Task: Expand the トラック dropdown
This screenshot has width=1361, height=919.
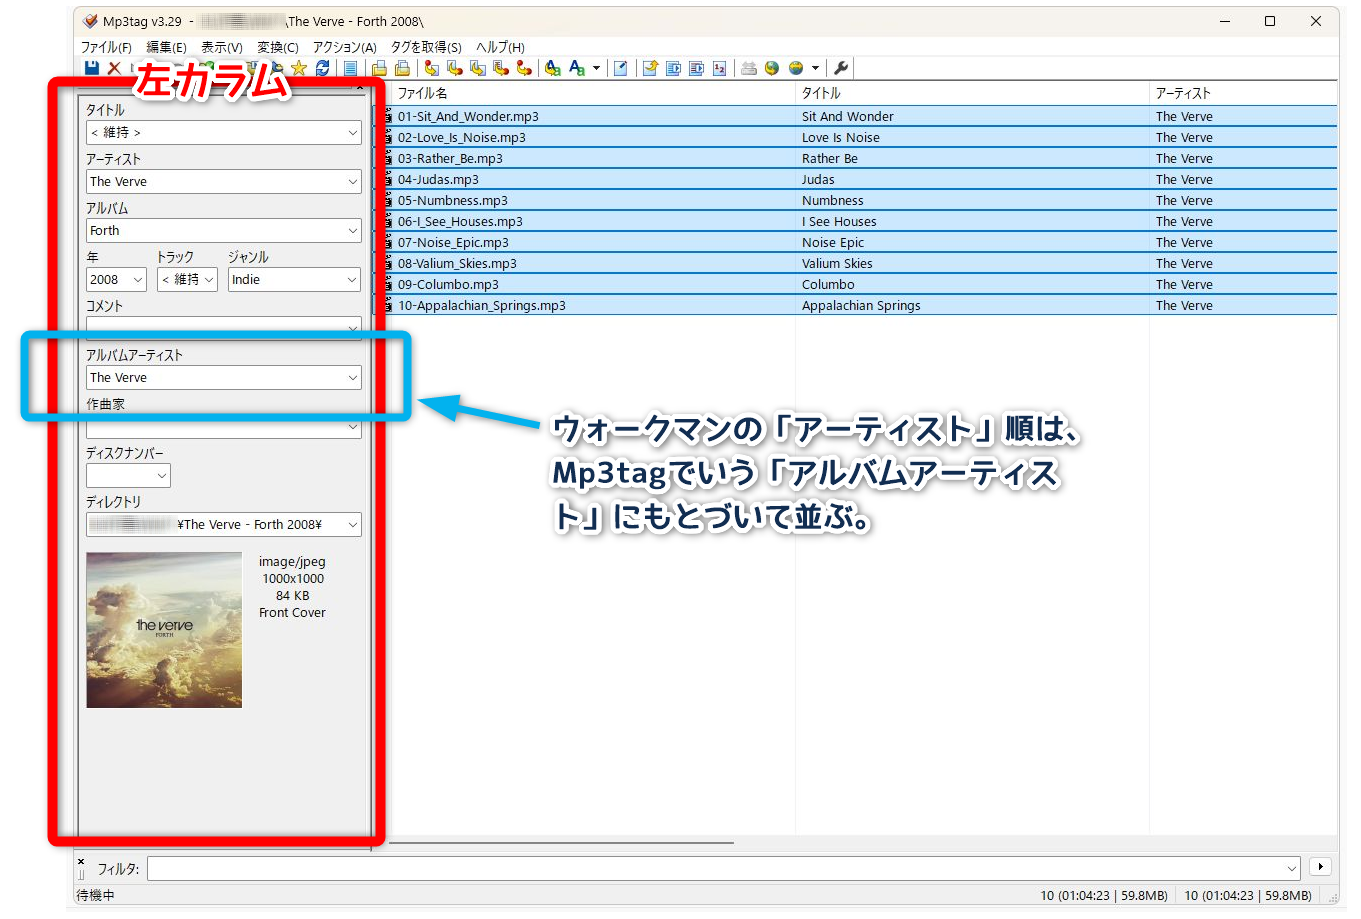Action: tap(209, 280)
